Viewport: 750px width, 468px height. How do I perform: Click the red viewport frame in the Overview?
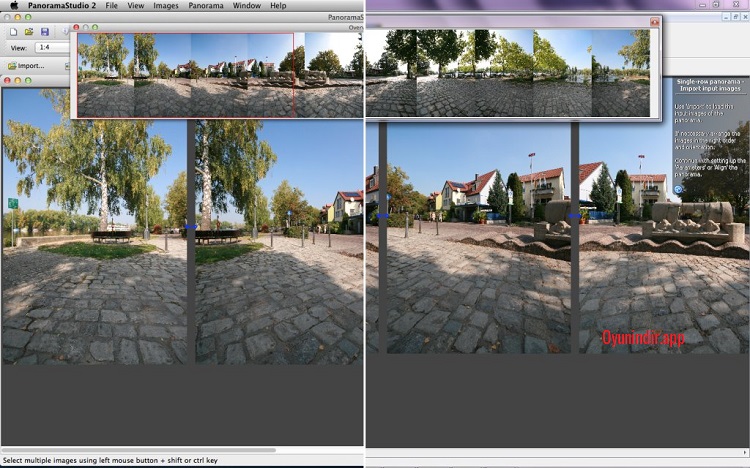pyautogui.click(x=186, y=75)
